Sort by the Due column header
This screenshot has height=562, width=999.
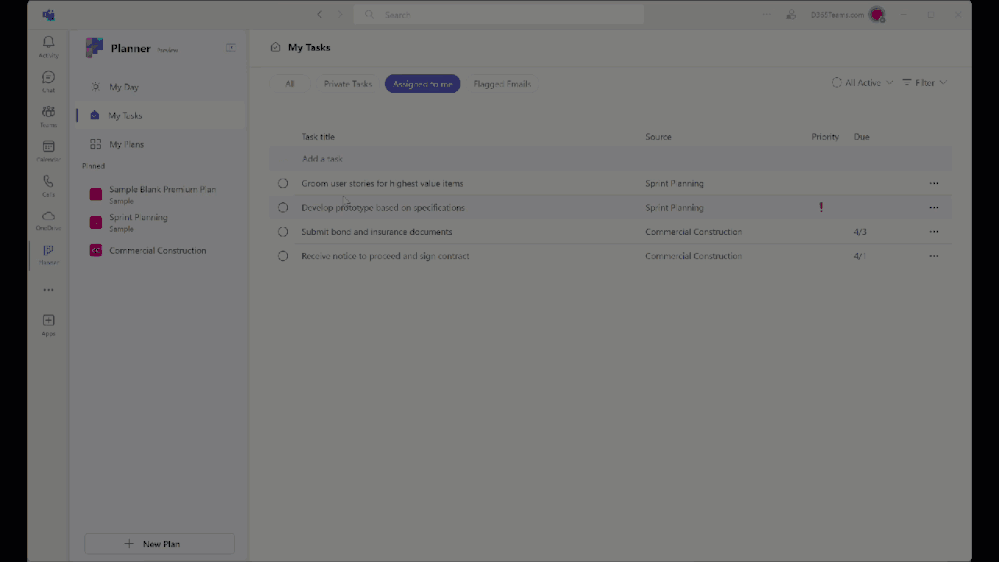pos(861,137)
